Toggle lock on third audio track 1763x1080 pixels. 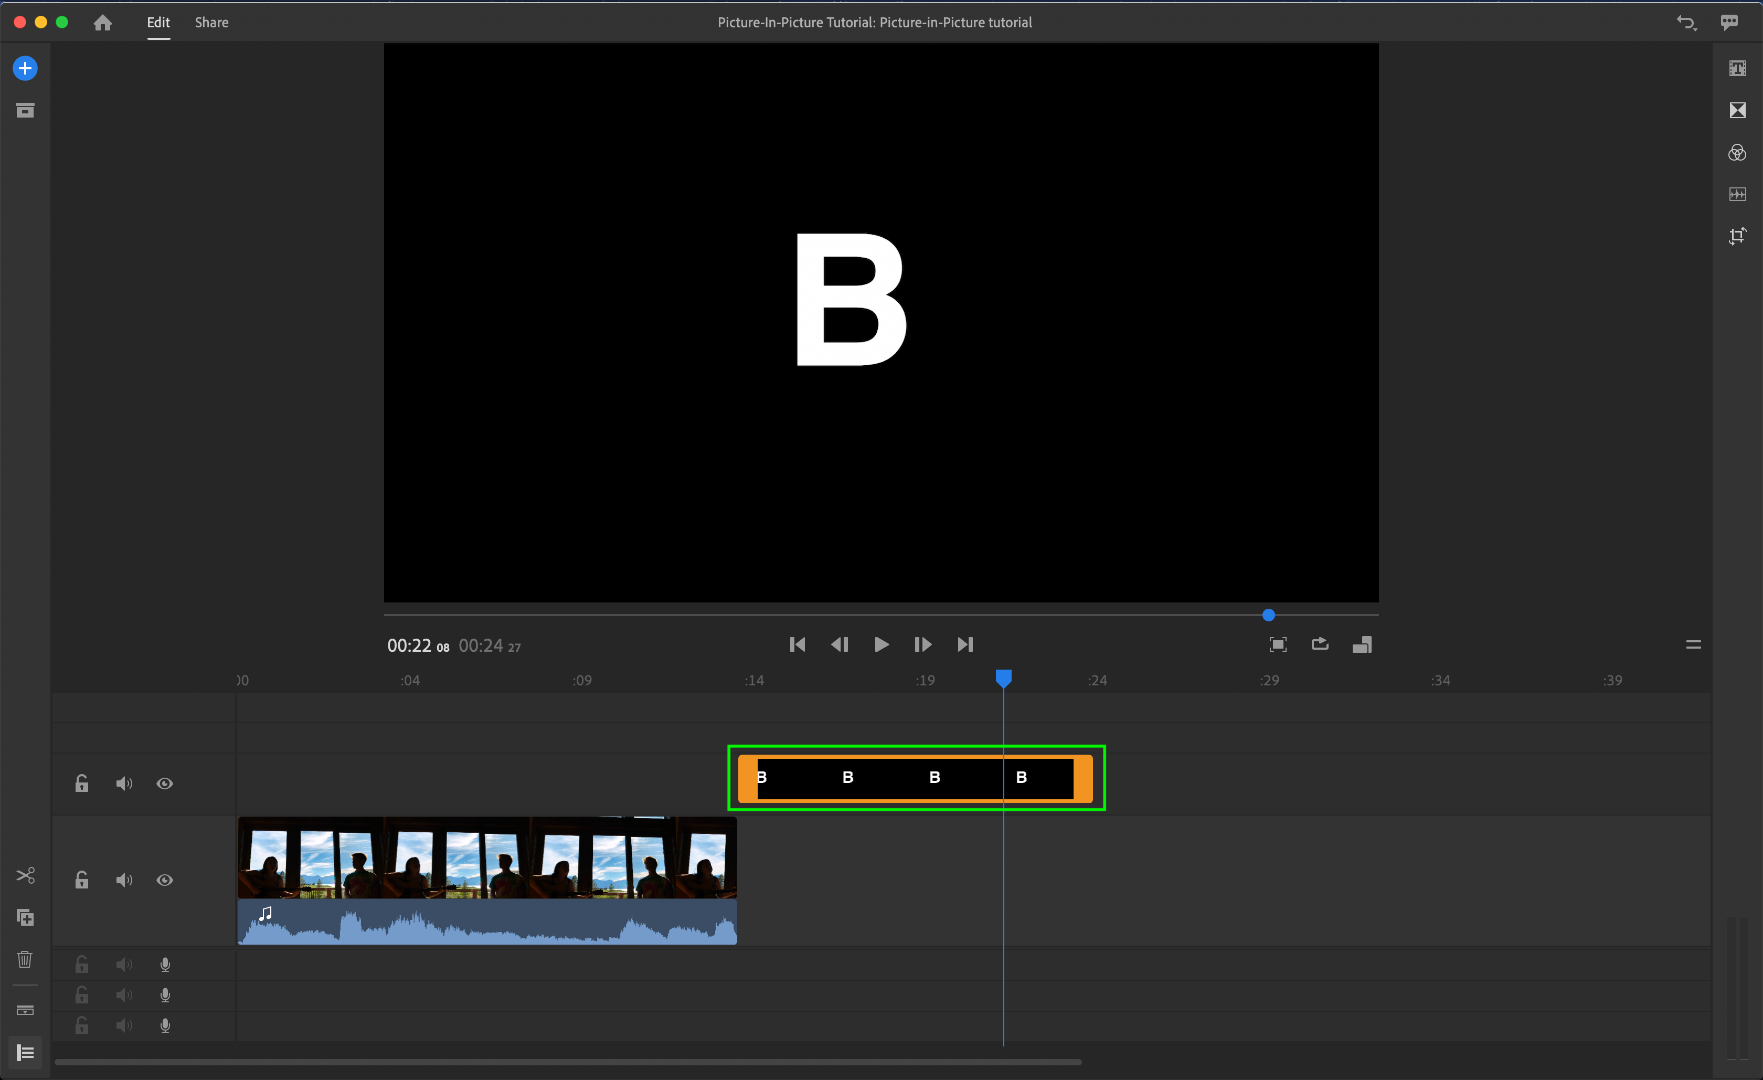click(x=82, y=1025)
